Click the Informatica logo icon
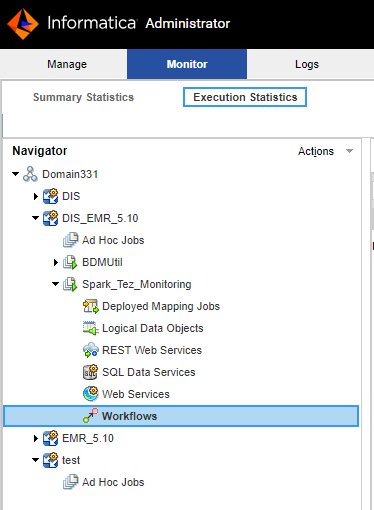 [23, 24]
